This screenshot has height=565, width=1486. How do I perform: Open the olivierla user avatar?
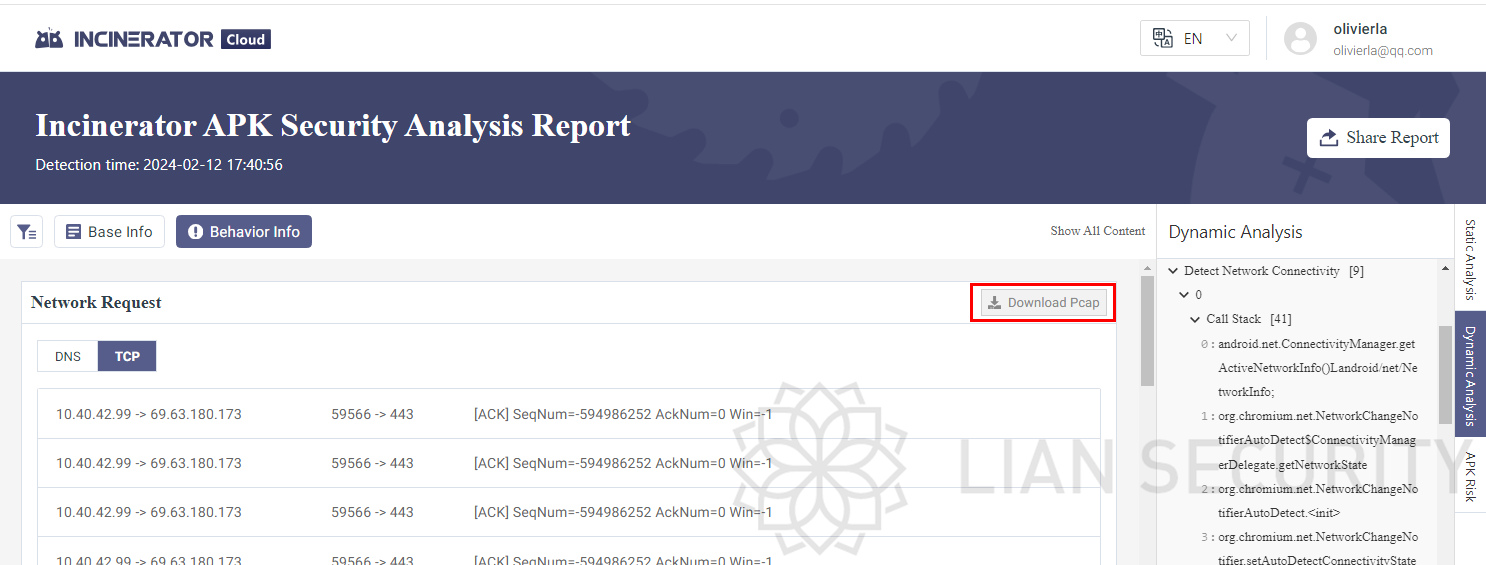1300,39
